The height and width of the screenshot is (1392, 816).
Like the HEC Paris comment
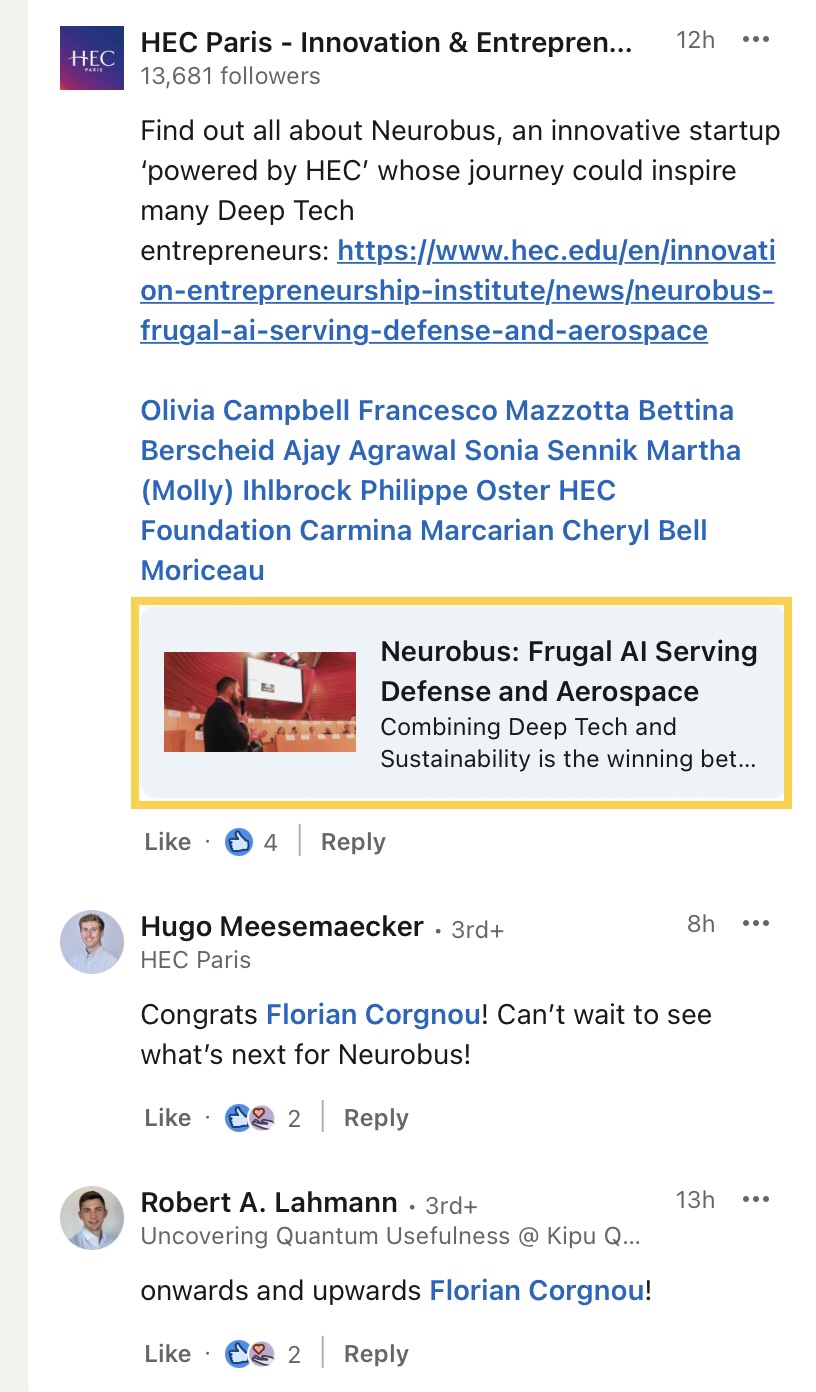tap(167, 842)
